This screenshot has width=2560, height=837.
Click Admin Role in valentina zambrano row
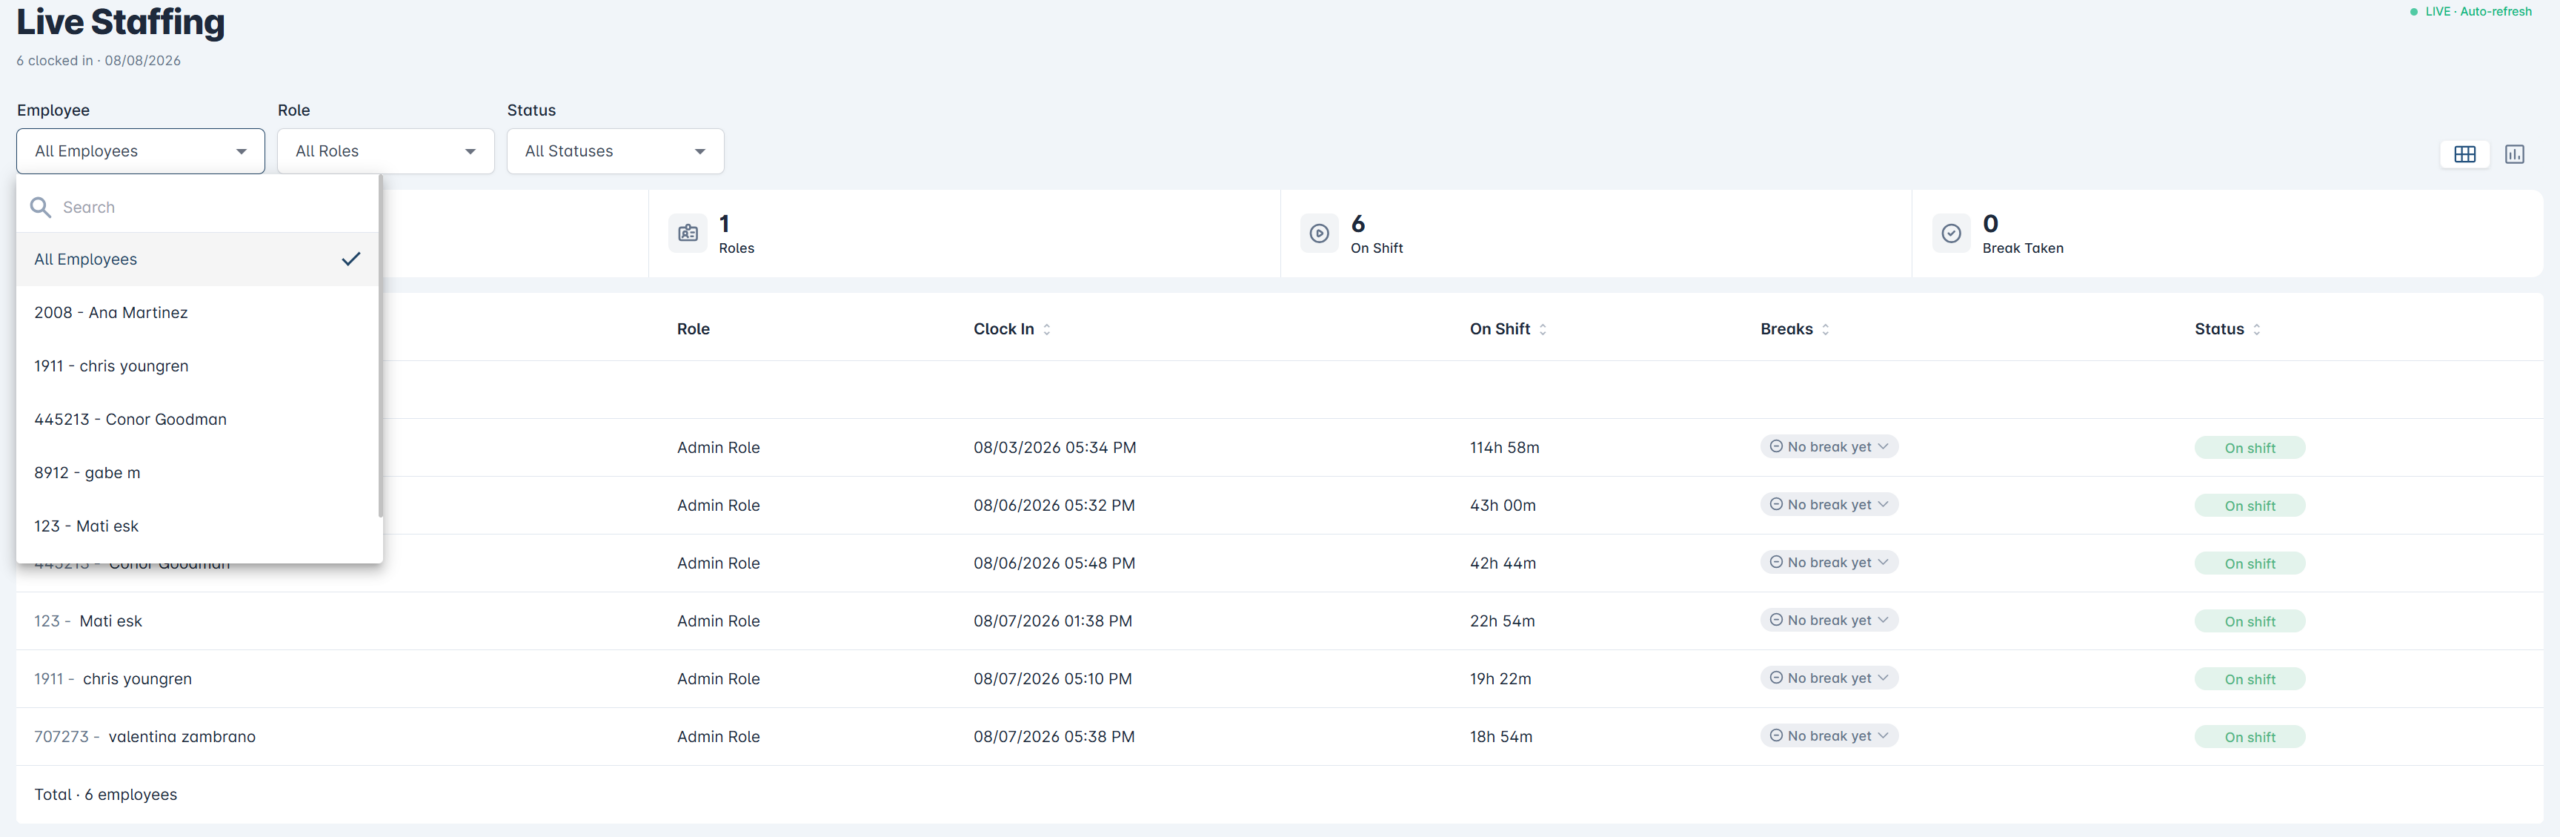pos(718,737)
